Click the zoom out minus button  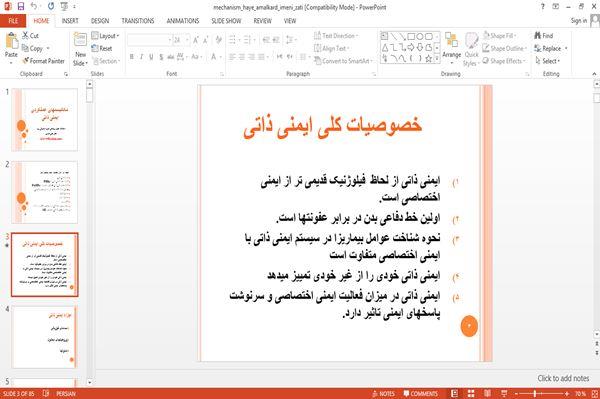click(x=516, y=393)
